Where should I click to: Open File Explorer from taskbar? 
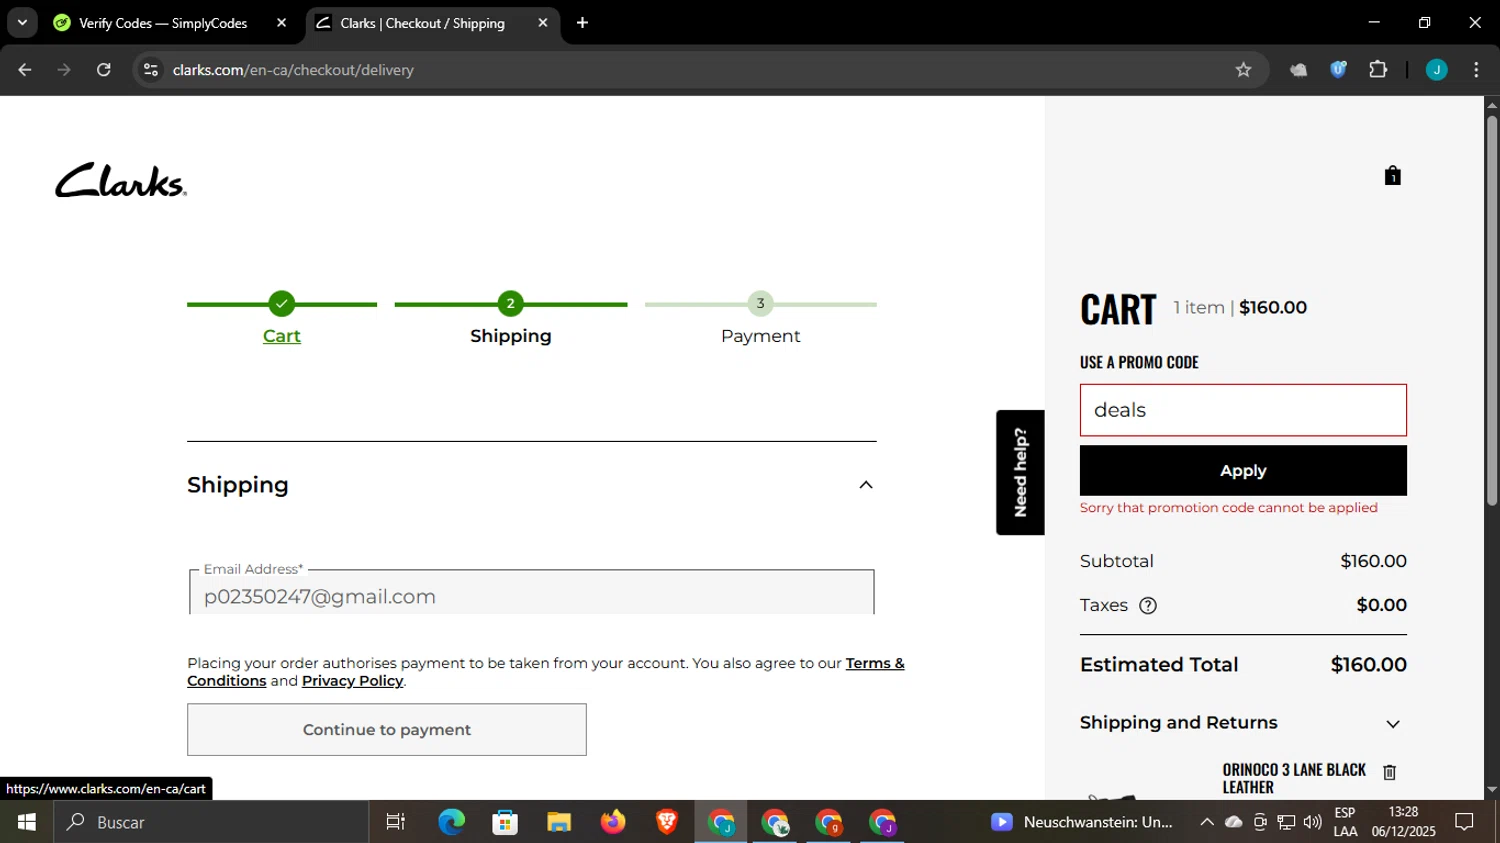pyautogui.click(x=559, y=822)
